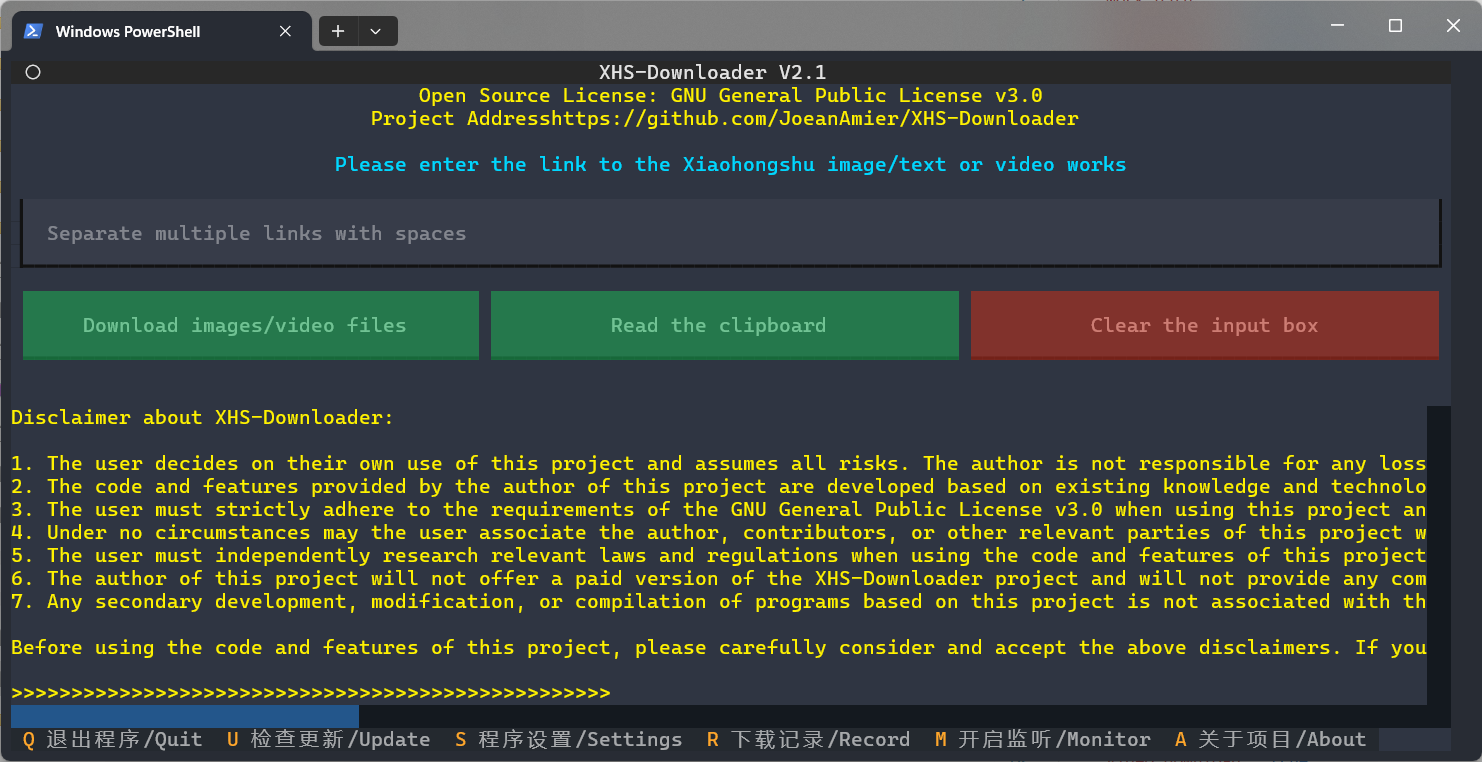Open About from the footer bar
The image size is (1482, 762).
point(1271,739)
